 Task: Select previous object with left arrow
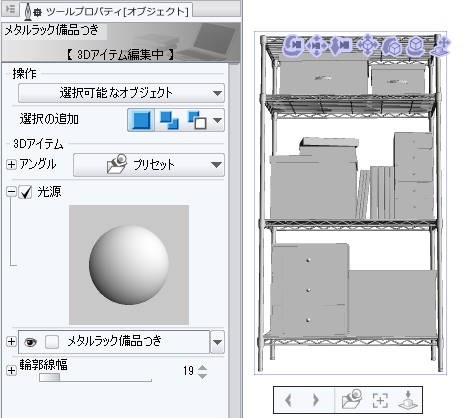[x=289, y=400]
